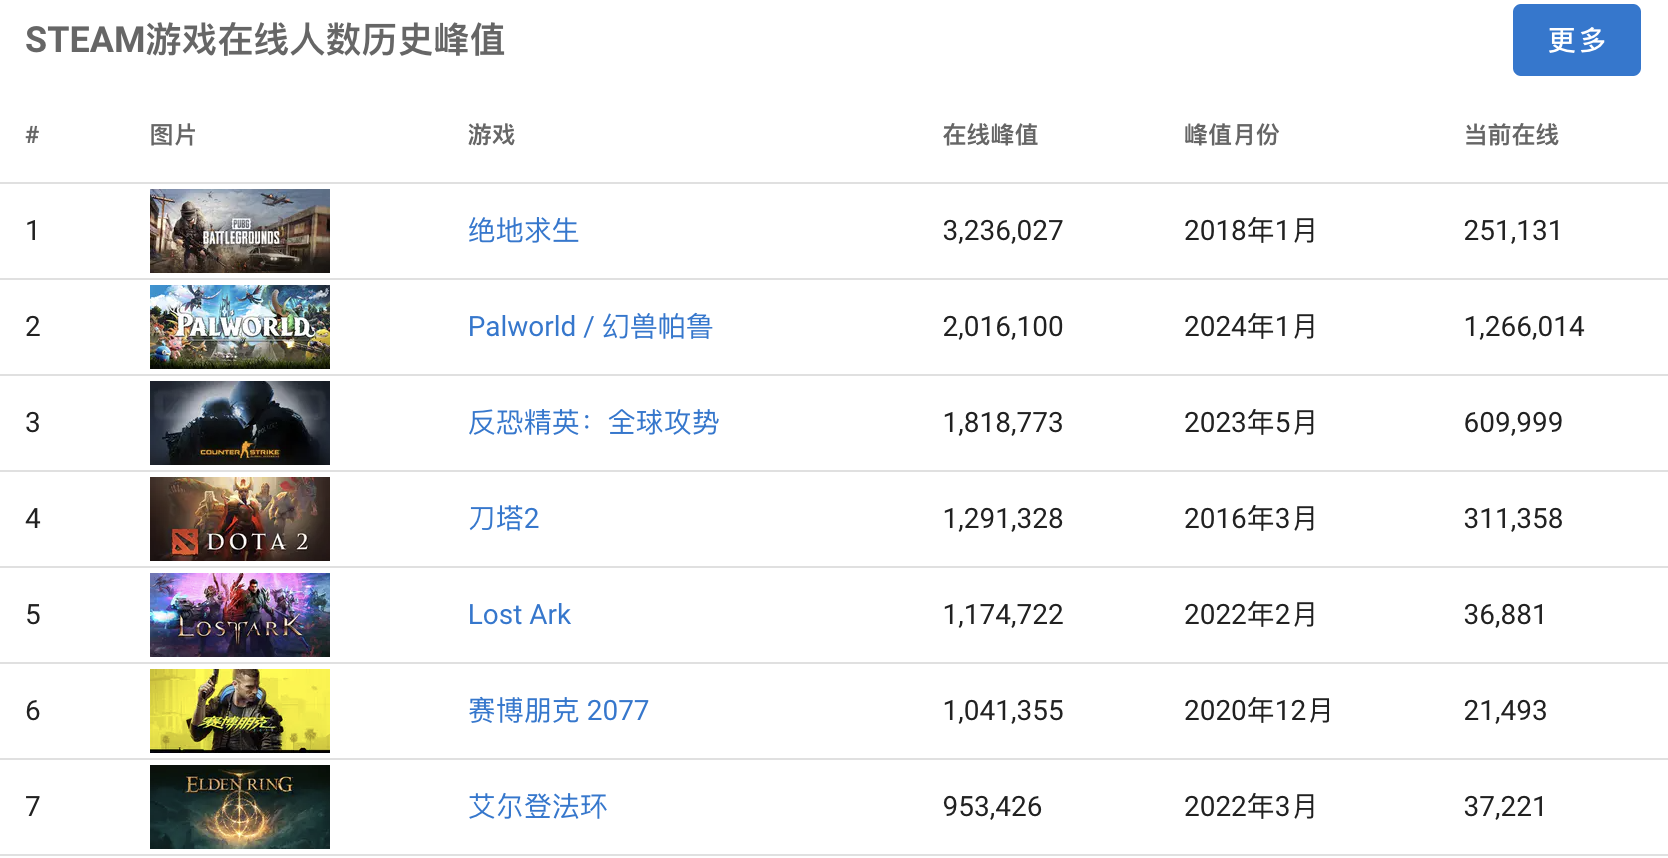Open the Palworld / 幻兽帕鲁 link

589,327
